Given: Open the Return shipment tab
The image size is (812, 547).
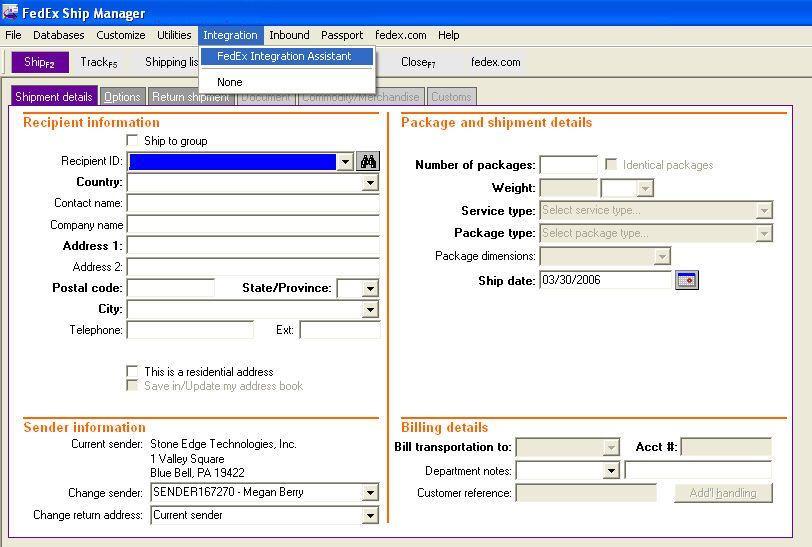Looking at the screenshot, I should pyautogui.click(x=190, y=97).
